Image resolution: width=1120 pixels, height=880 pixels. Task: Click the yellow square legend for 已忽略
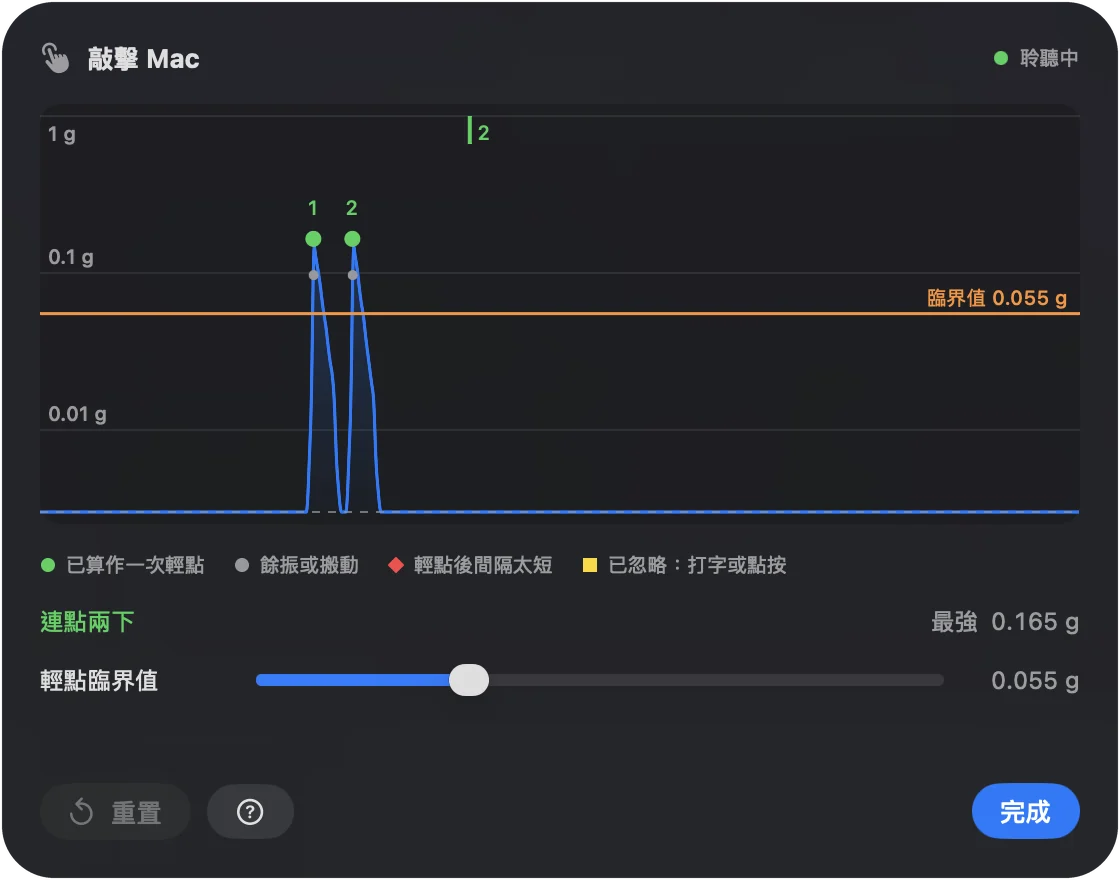pos(590,565)
